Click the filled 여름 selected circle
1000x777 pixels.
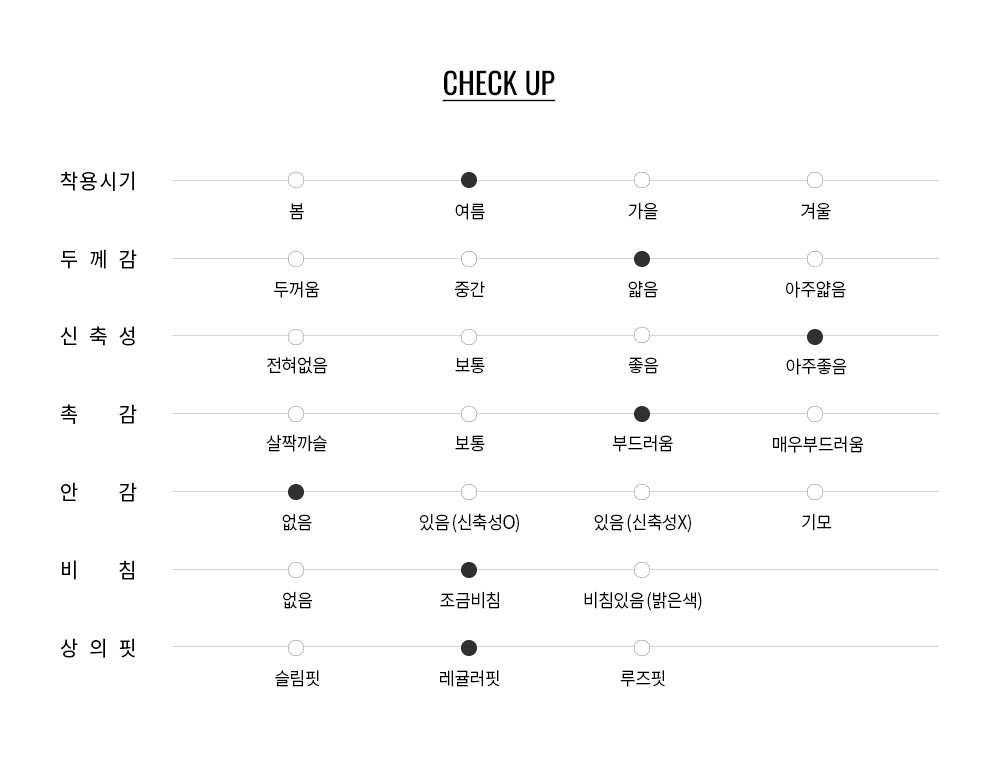469,181
